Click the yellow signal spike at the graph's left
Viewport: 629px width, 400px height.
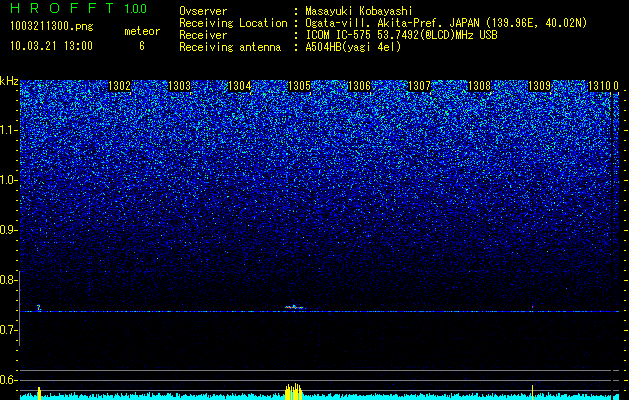coord(39,393)
